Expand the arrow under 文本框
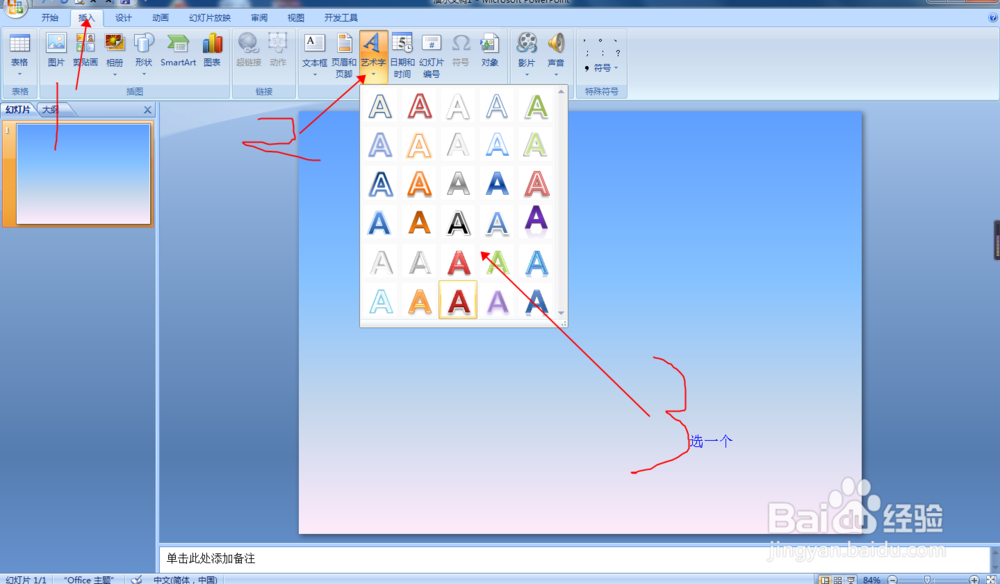 (314, 74)
